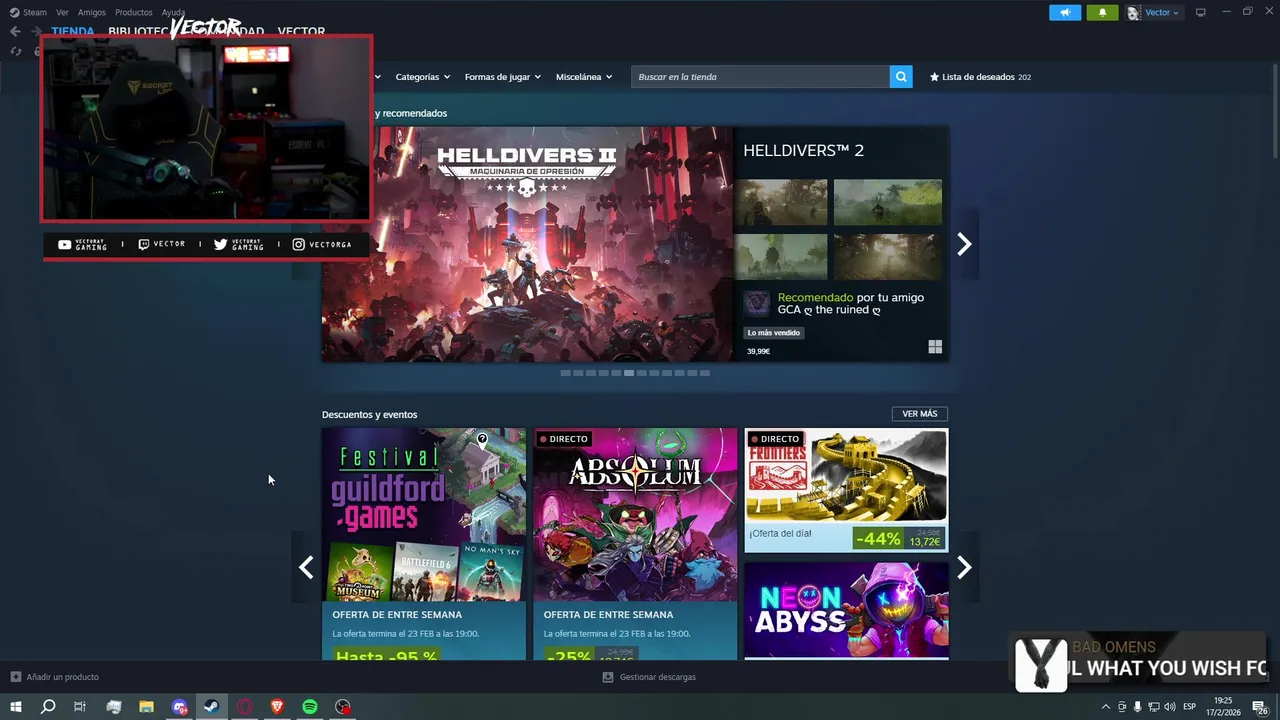Open the green notifications bell
Viewport: 1280px width, 720px height.
pos(1102,12)
